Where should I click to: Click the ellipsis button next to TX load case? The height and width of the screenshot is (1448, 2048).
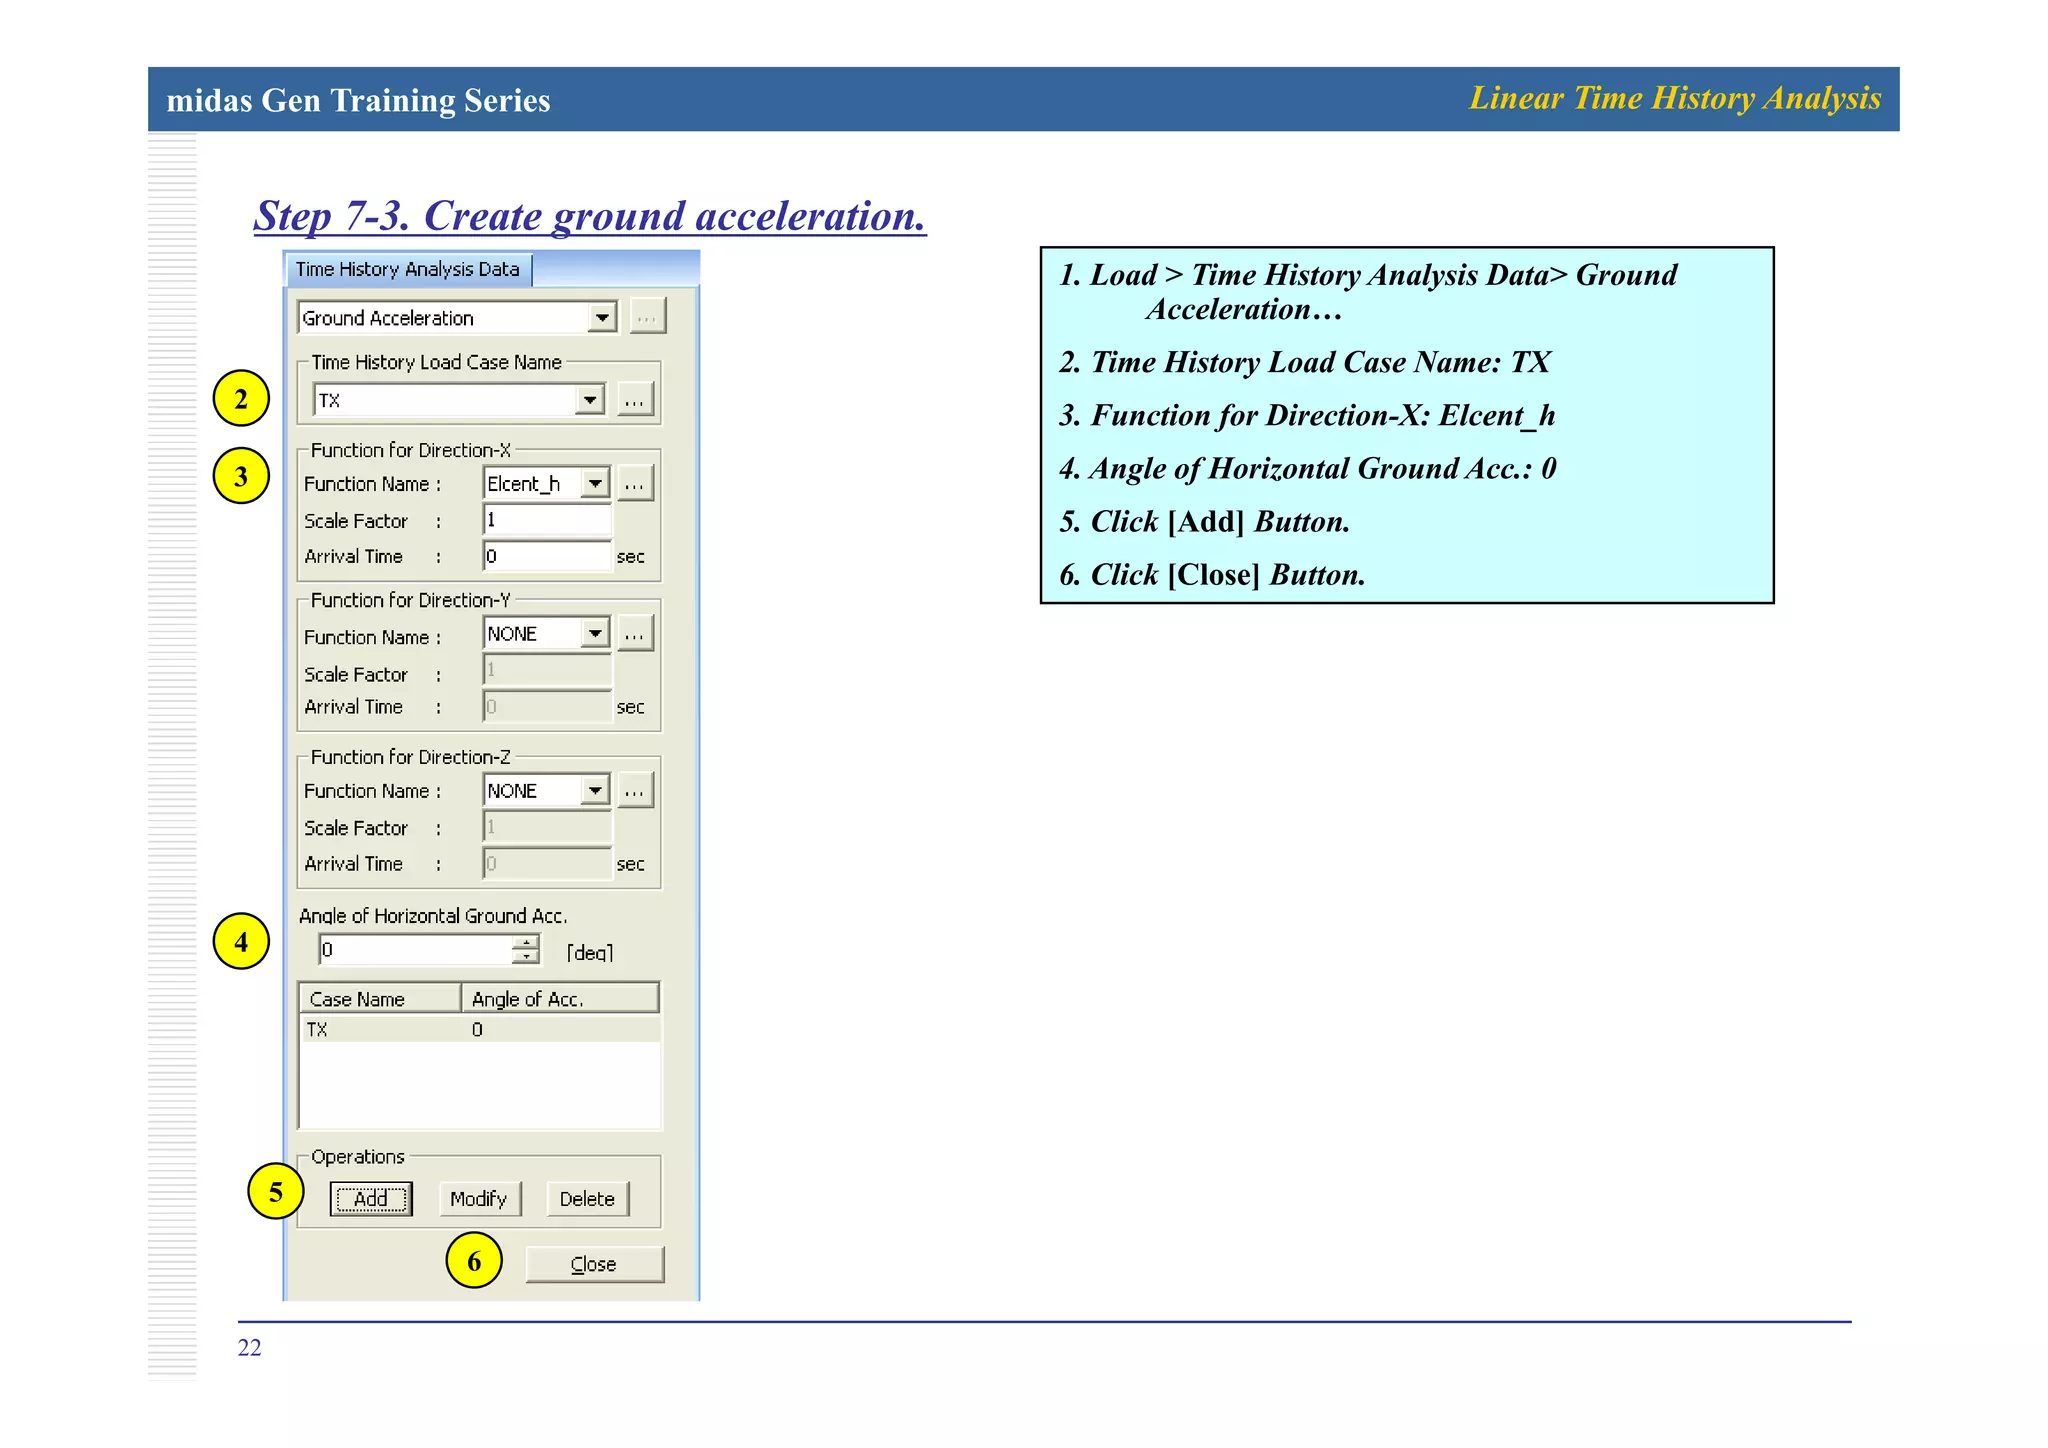click(635, 400)
